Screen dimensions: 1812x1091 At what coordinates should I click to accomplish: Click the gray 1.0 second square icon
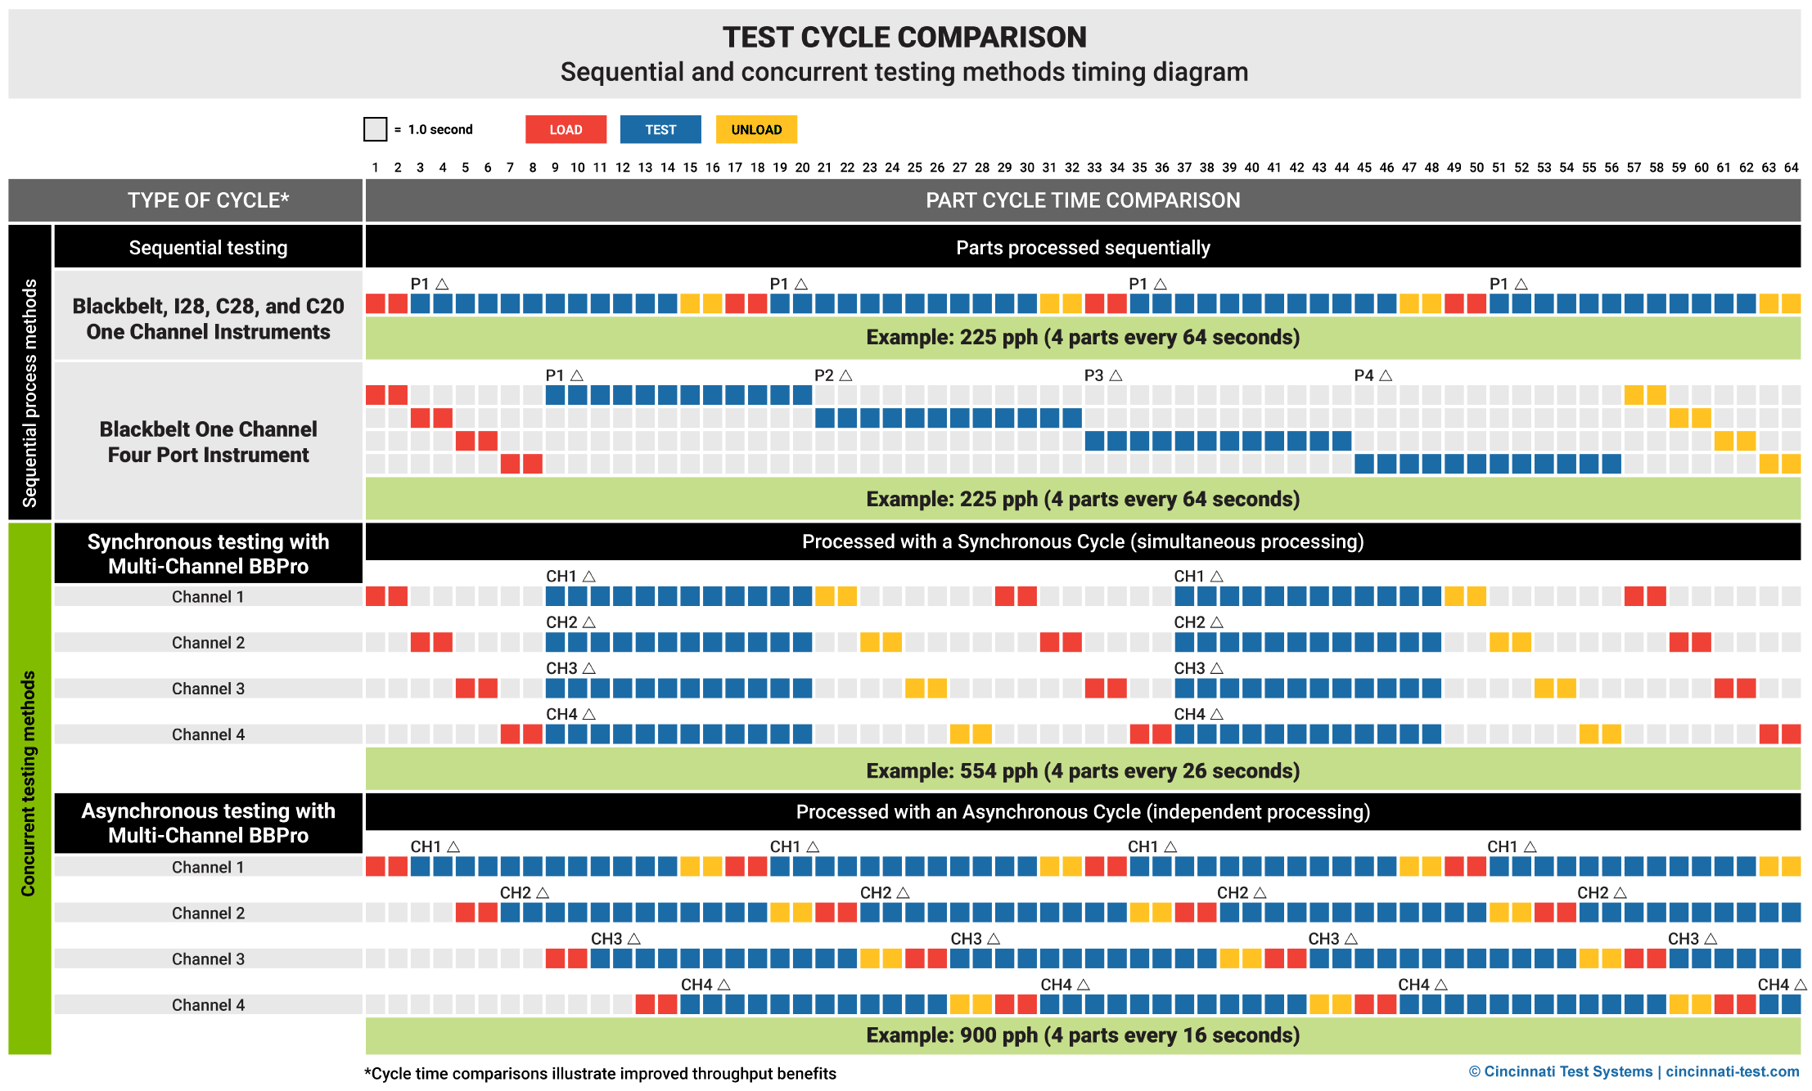[x=375, y=129]
